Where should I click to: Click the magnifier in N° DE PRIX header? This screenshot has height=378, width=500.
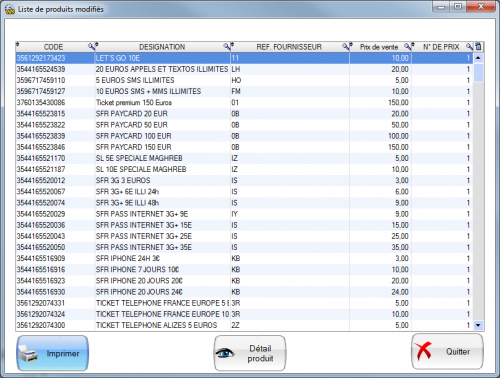coord(469,47)
